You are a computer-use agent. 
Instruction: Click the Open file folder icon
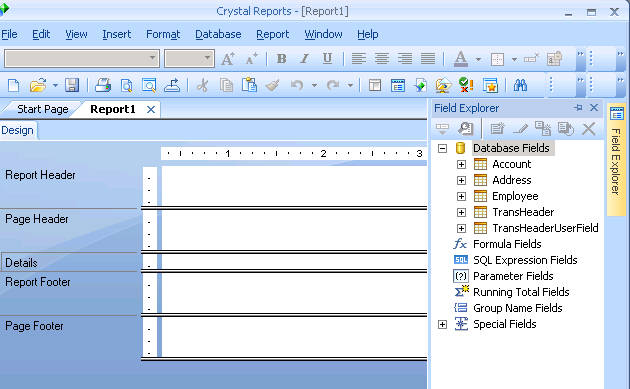coord(38,85)
